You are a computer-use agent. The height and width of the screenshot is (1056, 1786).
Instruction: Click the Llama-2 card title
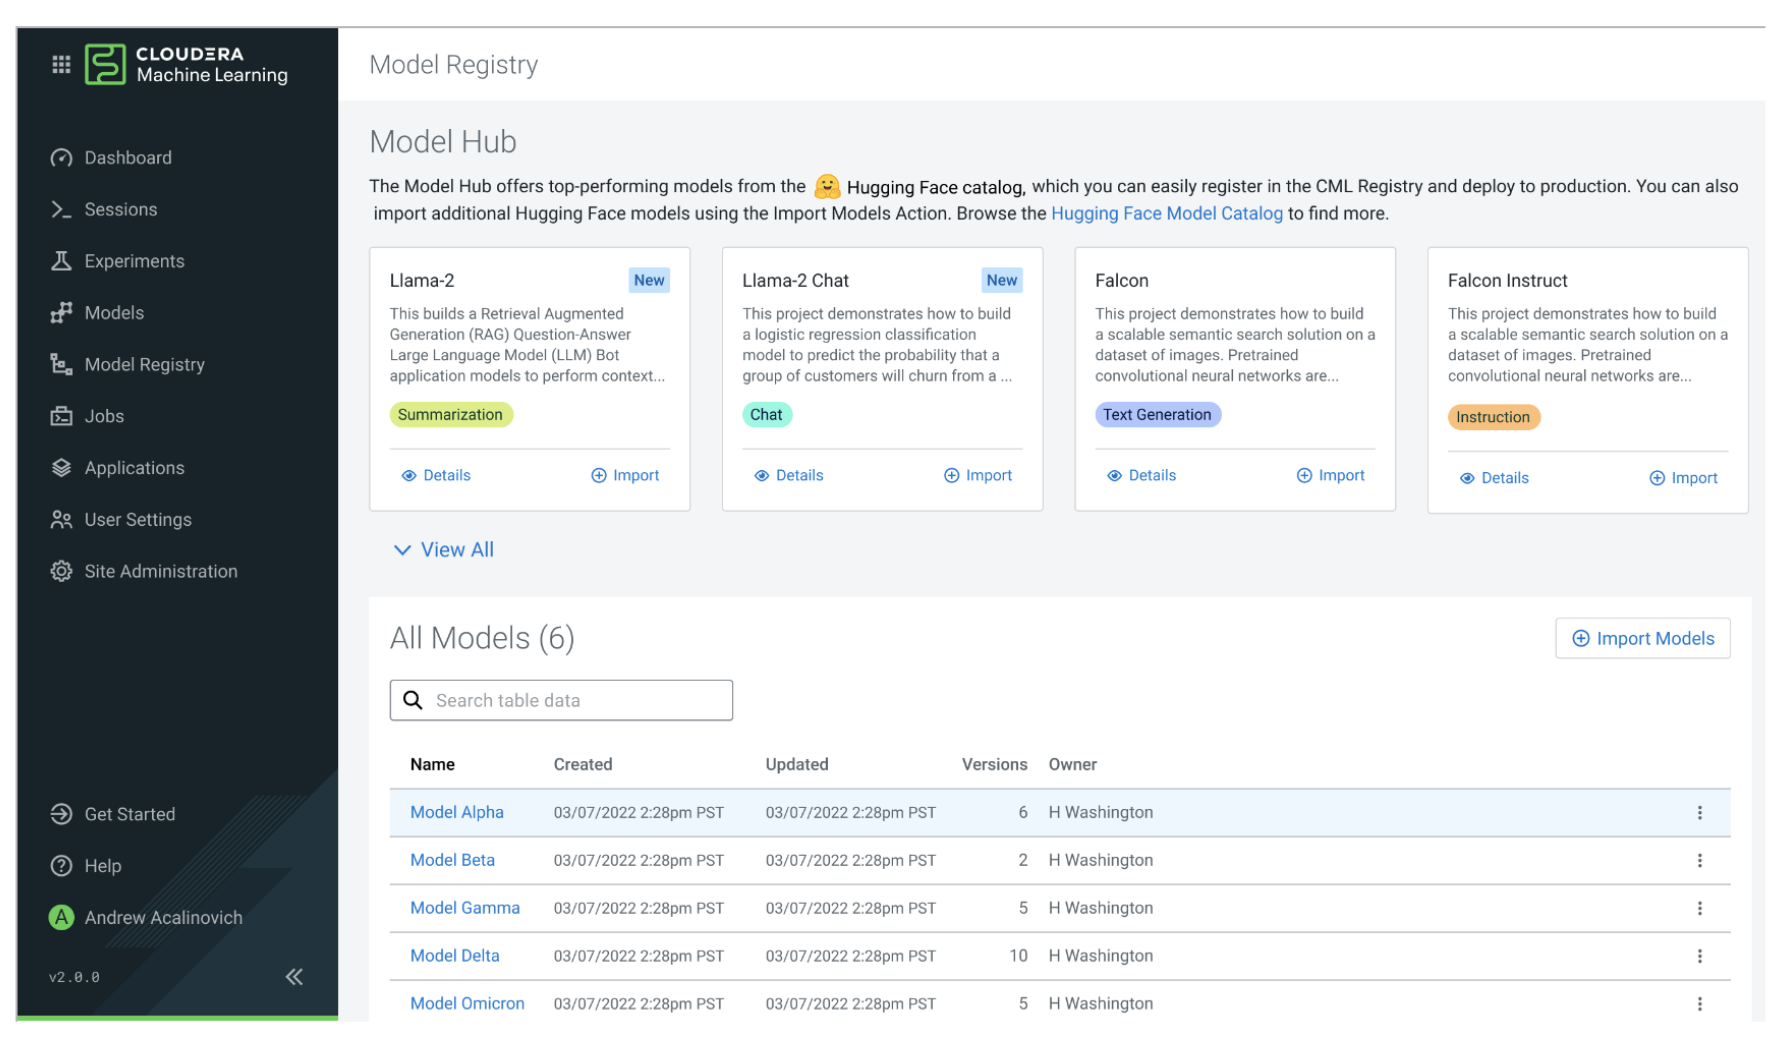tap(422, 281)
